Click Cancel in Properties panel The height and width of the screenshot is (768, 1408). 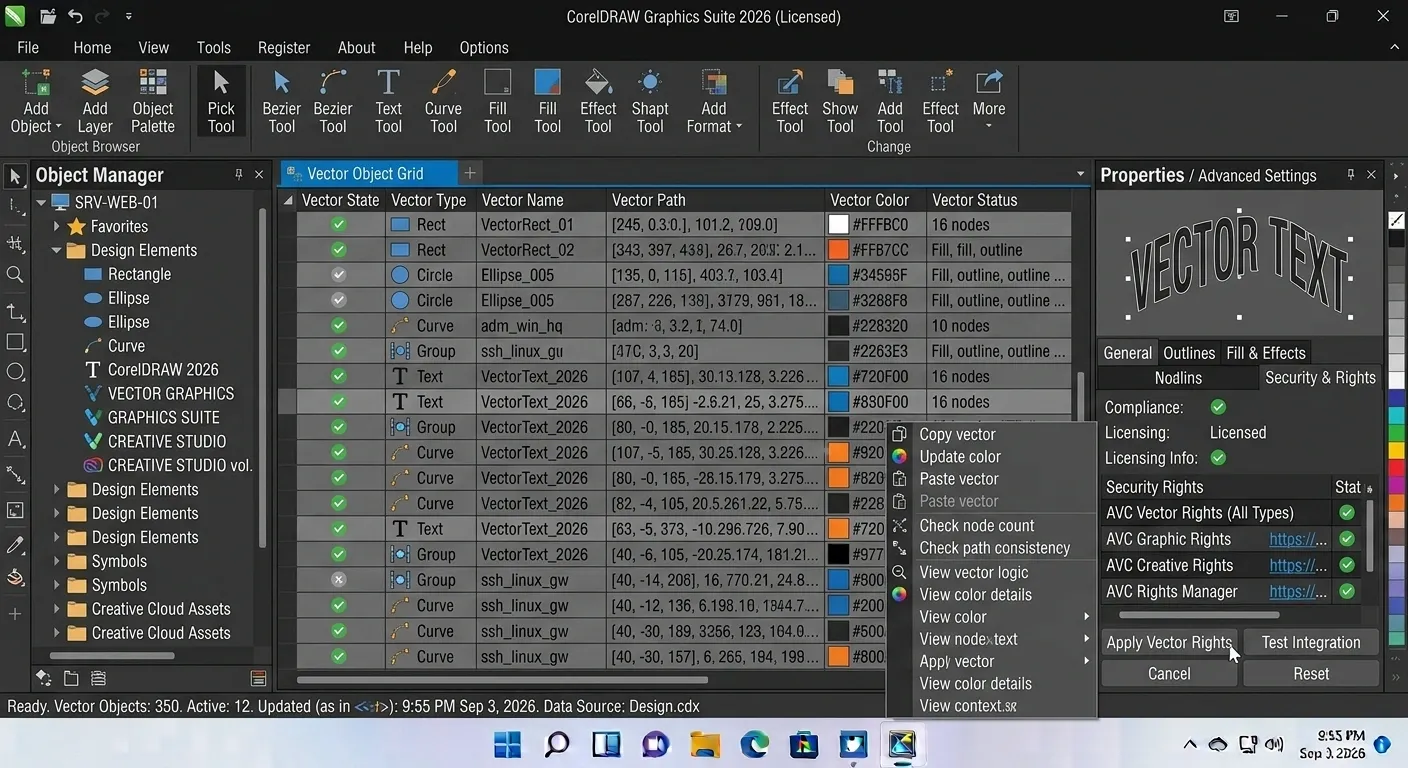[1169, 674]
